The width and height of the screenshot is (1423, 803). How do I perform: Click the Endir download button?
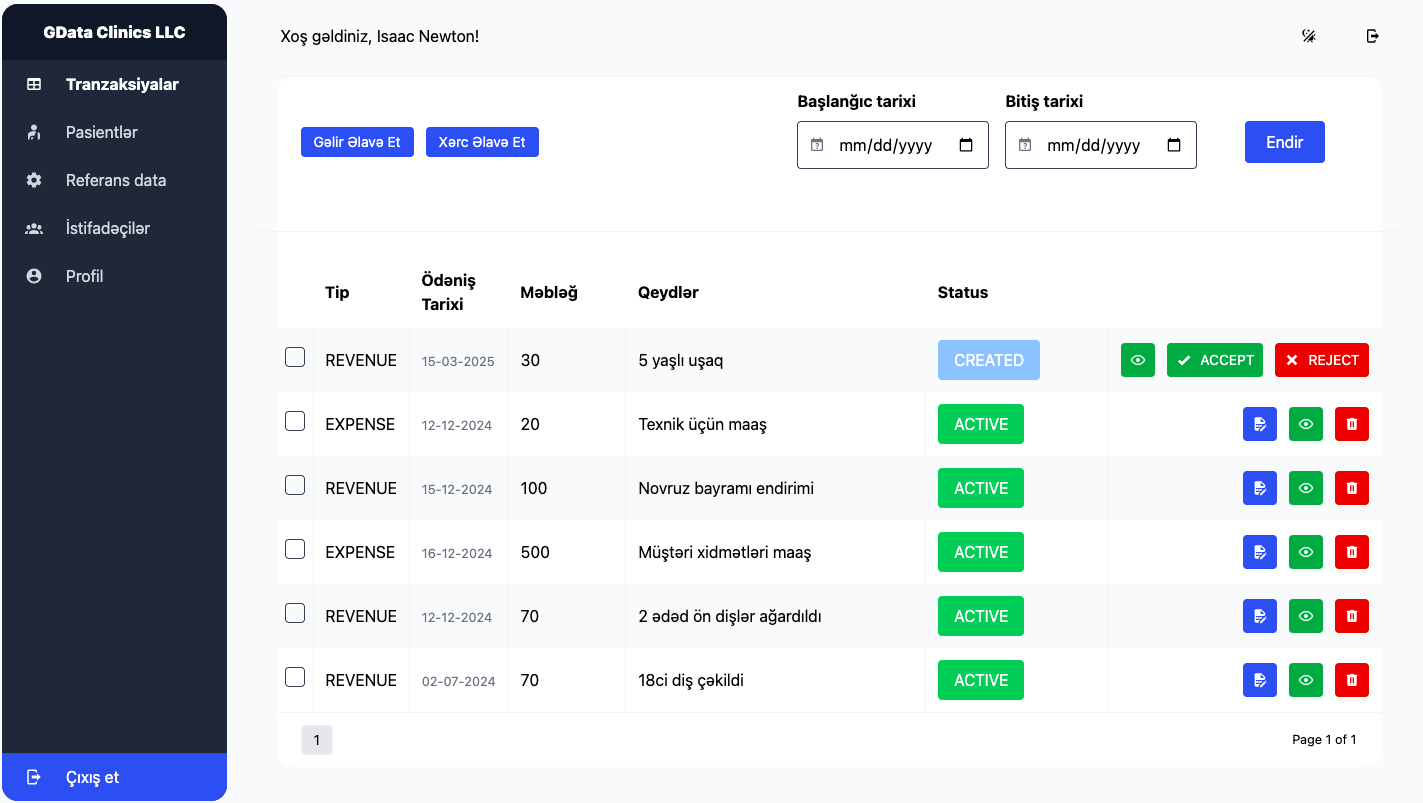pos(1284,142)
